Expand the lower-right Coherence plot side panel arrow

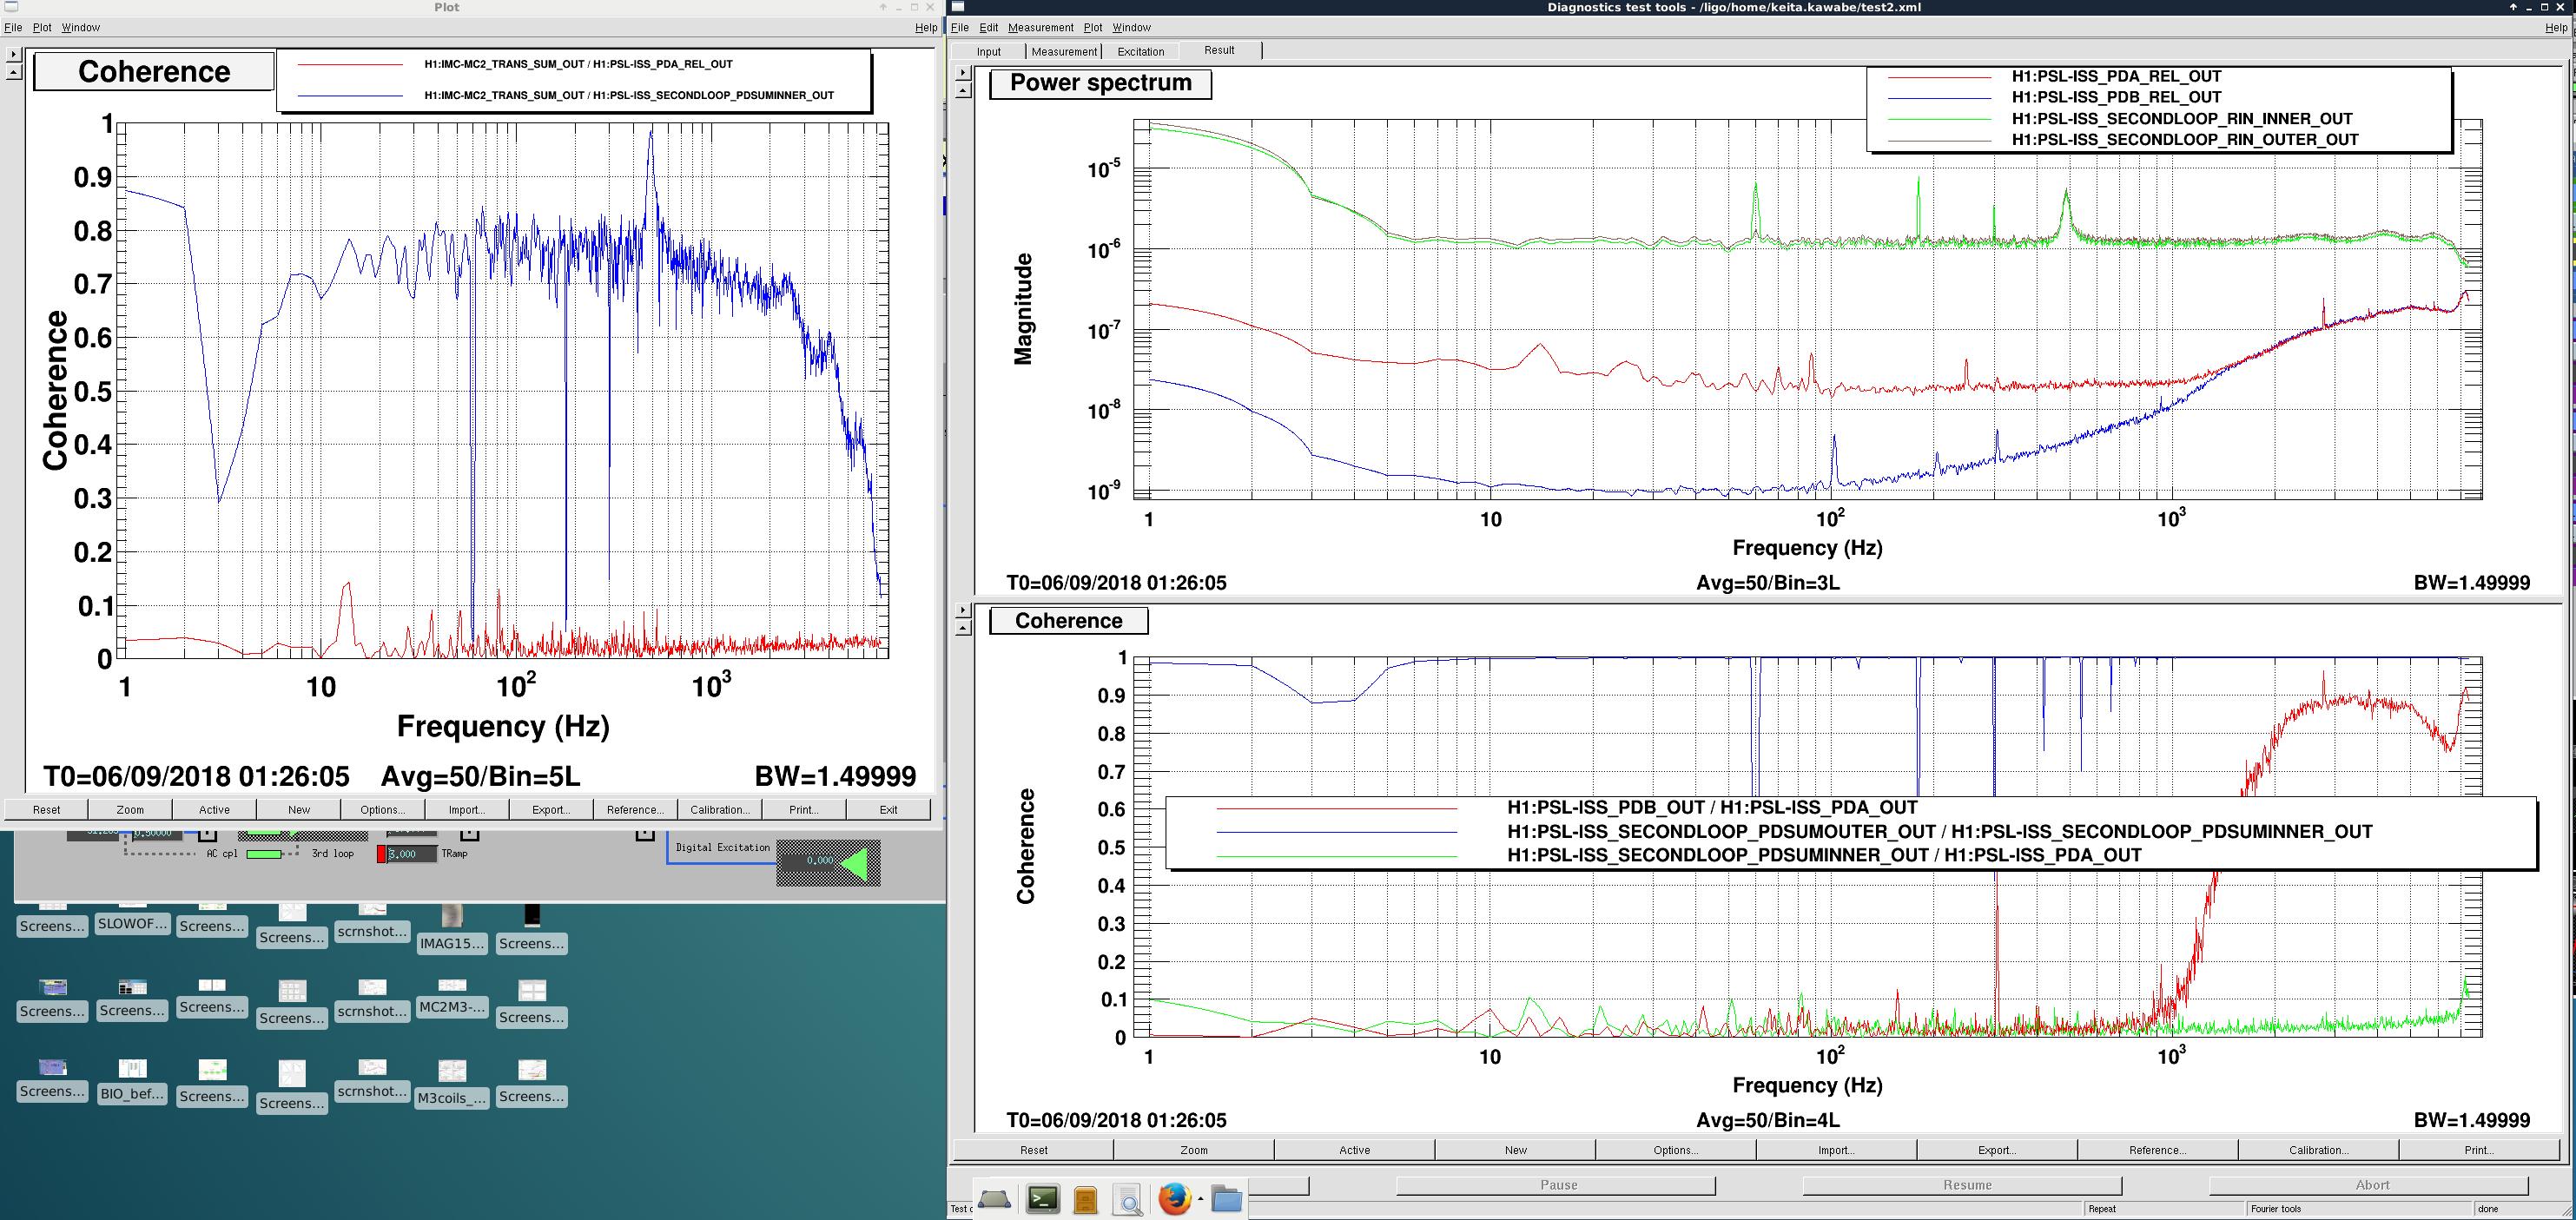(963, 610)
